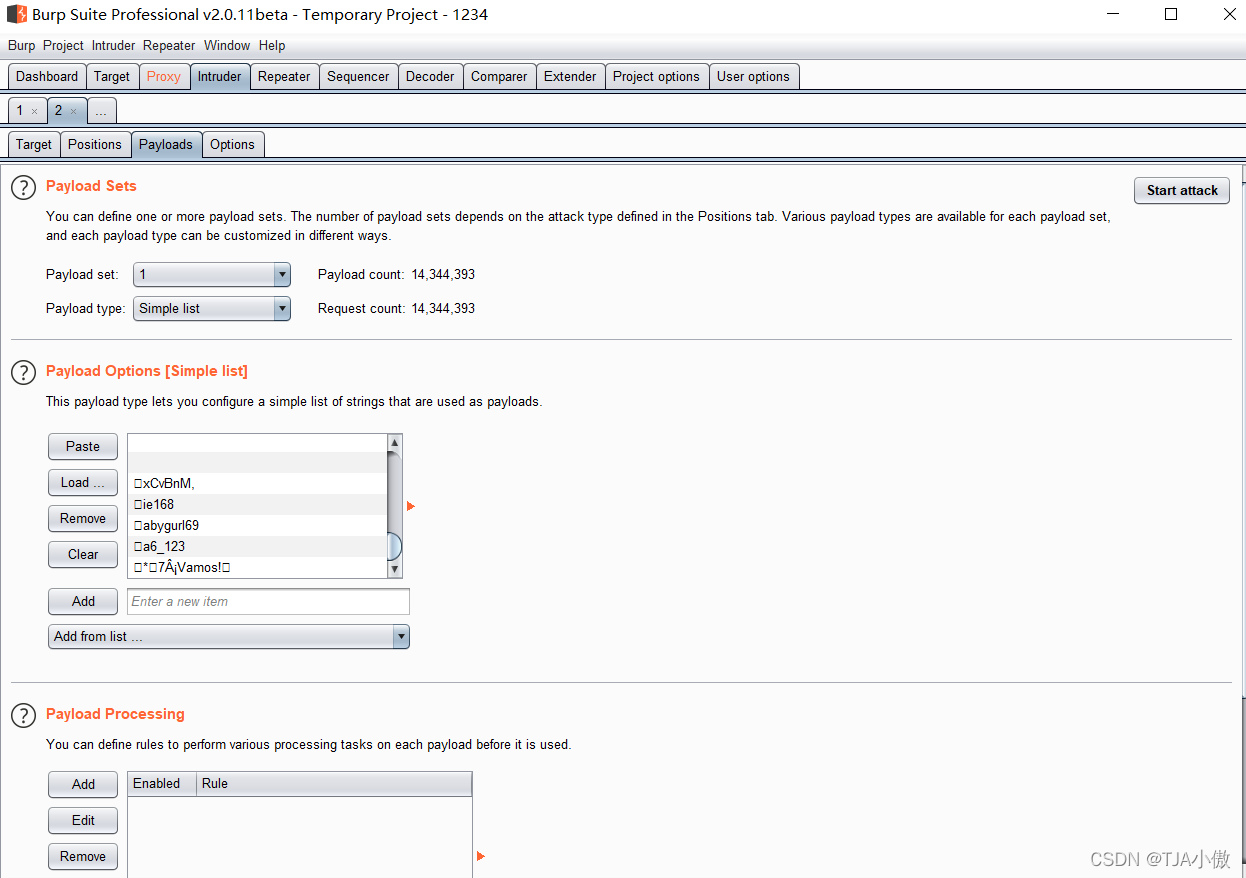Switch to the Dashboard tab
1246x878 pixels.
(47, 76)
